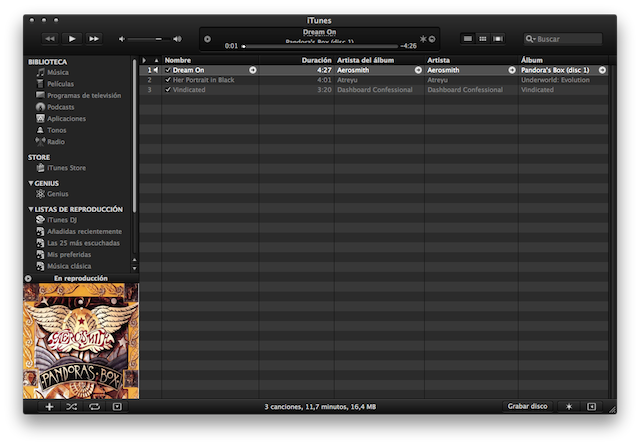Viewport: 640px width, 446px height.
Task: Toggle the En reproducción artwork selector
Action: pyautogui.click(x=81, y=278)
